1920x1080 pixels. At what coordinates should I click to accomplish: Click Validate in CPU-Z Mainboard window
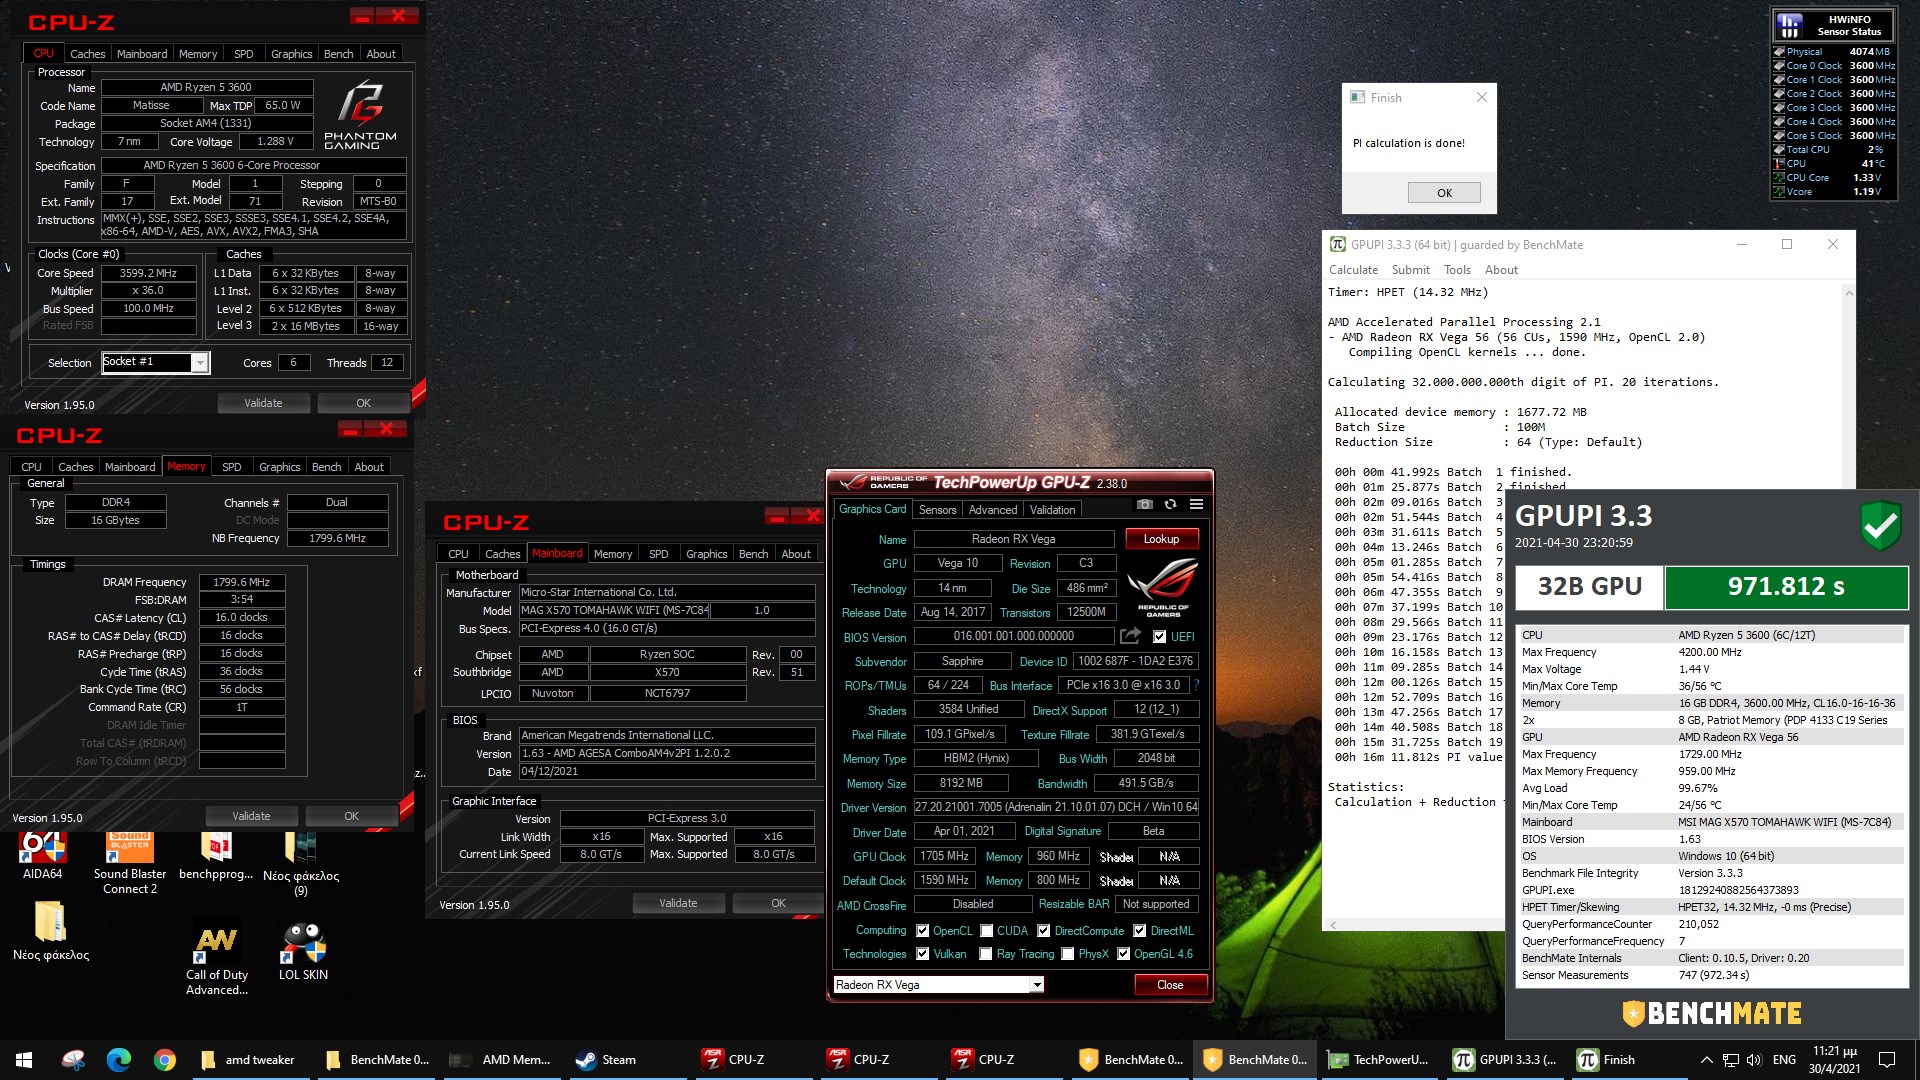click(678, 903)
